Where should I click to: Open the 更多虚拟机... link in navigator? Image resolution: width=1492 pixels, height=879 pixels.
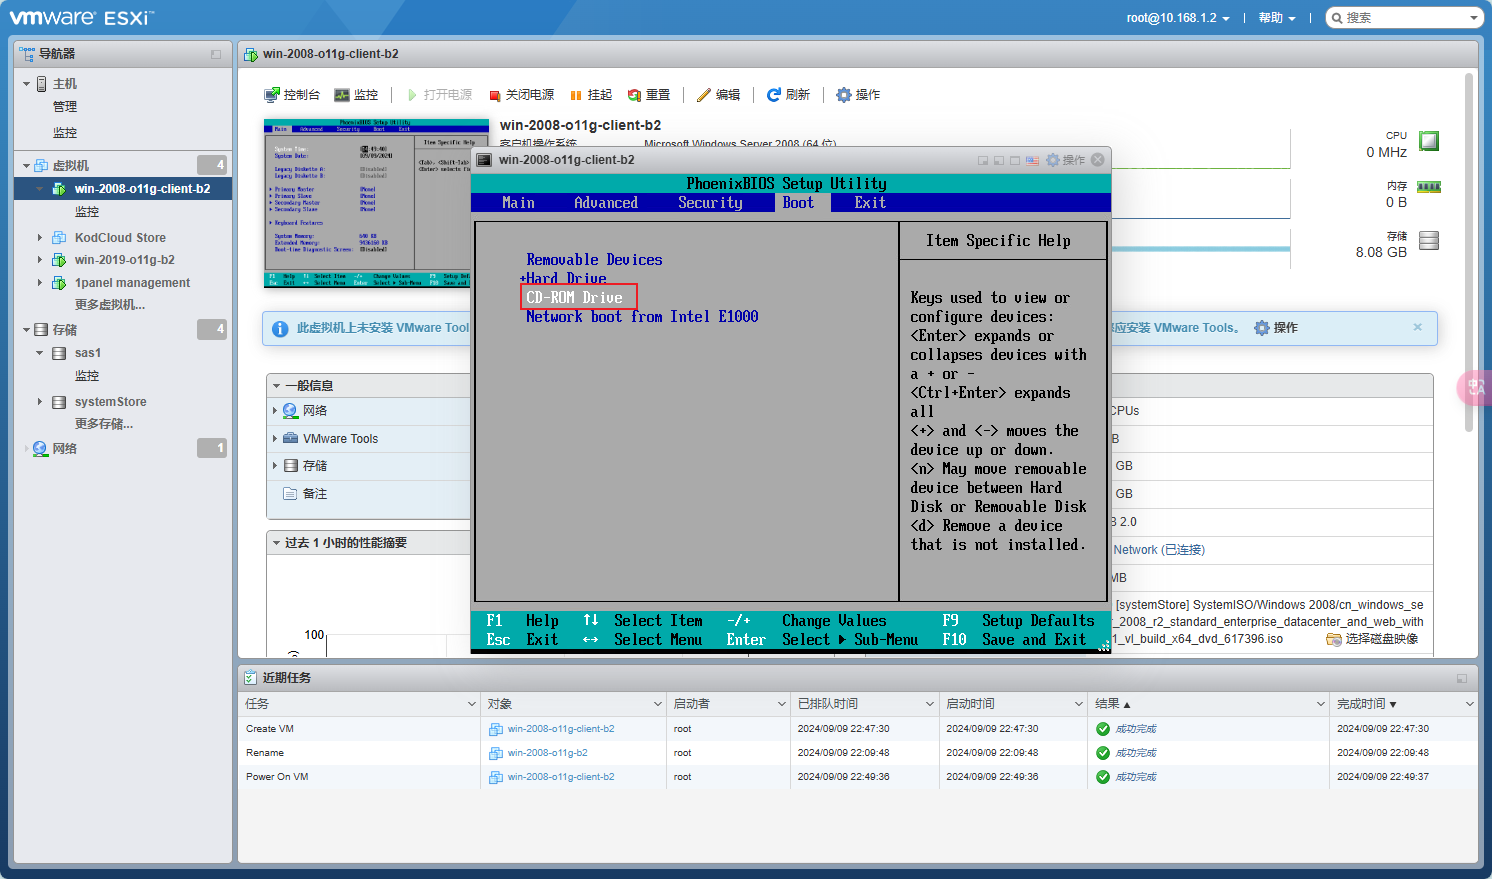110,305
